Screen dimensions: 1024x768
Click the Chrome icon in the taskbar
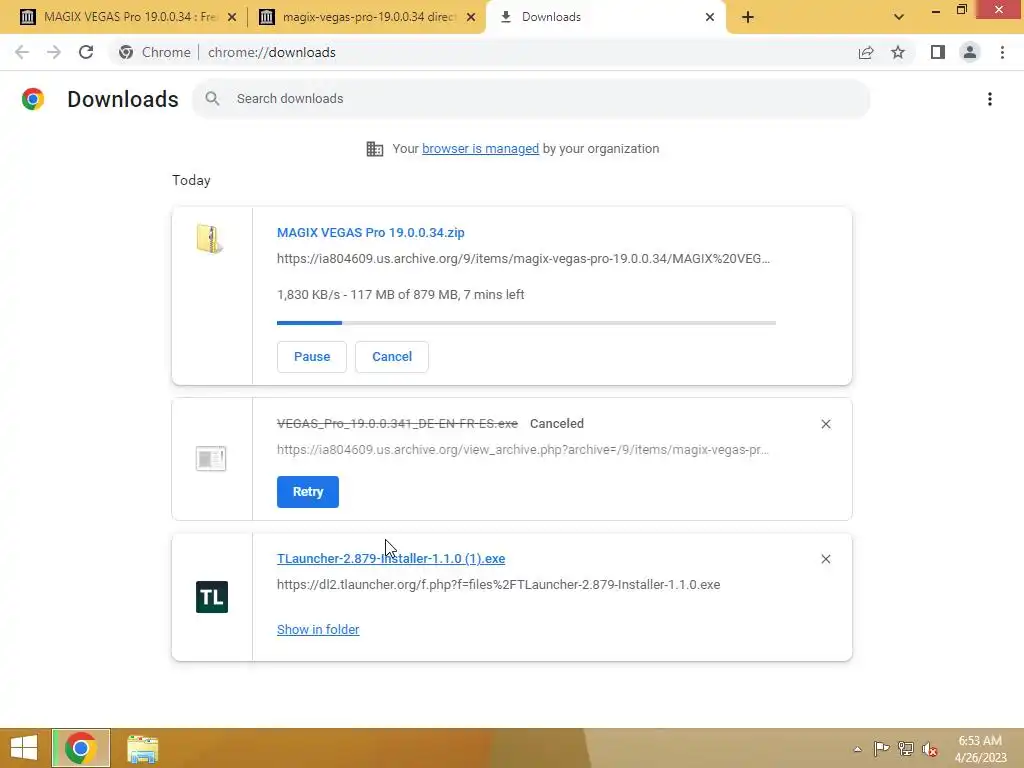tap(81, 748)
